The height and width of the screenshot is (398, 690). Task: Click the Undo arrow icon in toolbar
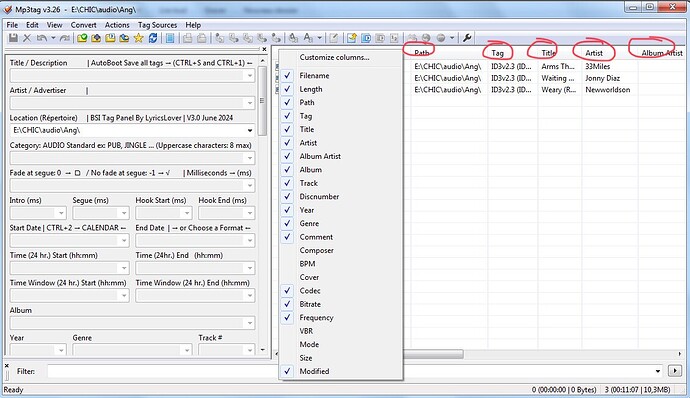tap(42, 38)
